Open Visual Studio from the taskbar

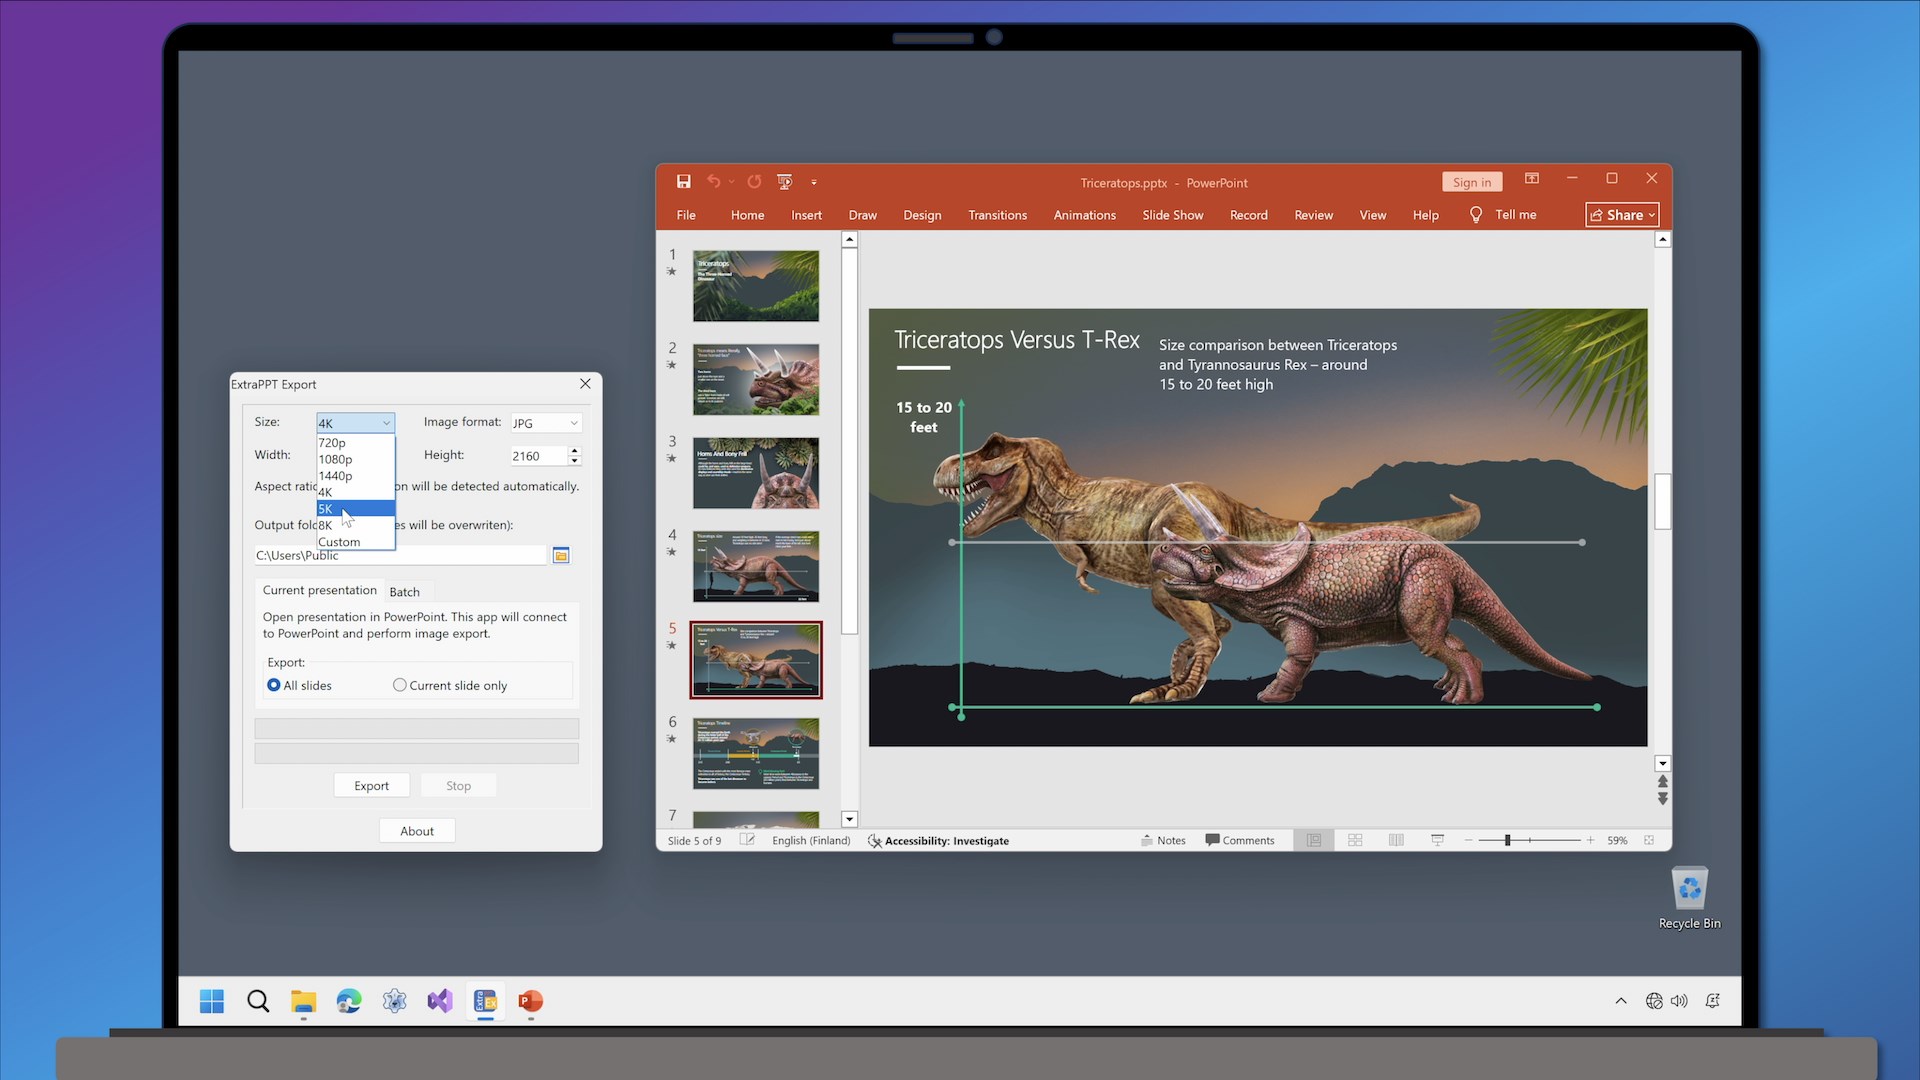click(440, 1001)
